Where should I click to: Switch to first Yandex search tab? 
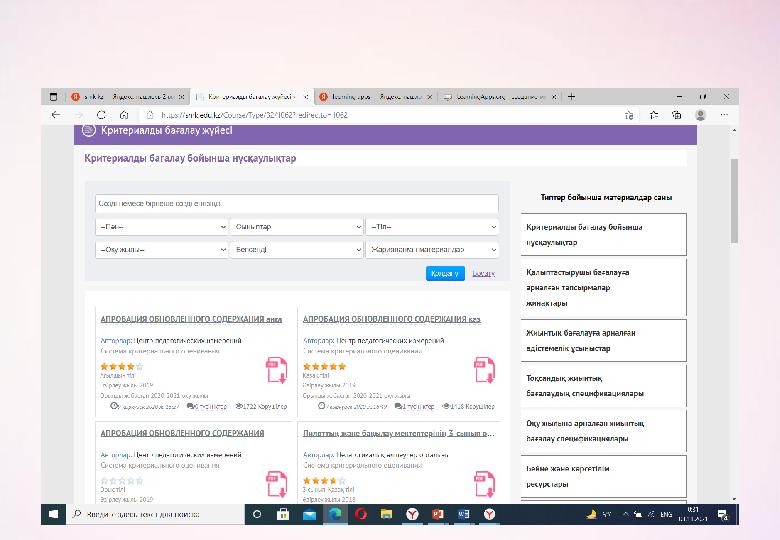tap(128, 96)
